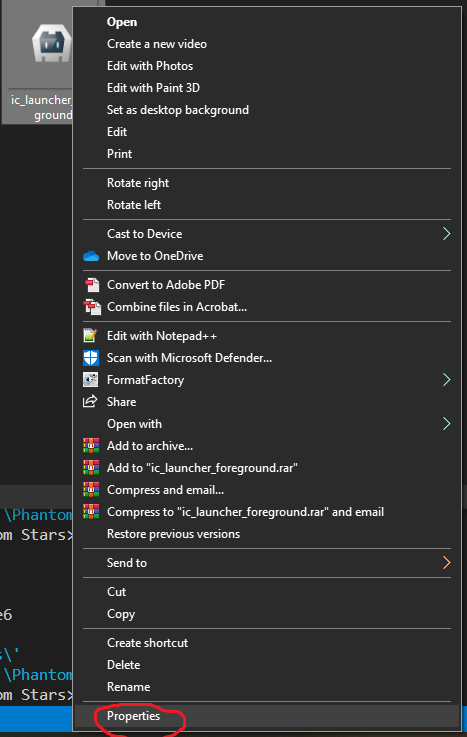Click WinRAR icon beside Compress to rar and email

click(x=91, y=512)
